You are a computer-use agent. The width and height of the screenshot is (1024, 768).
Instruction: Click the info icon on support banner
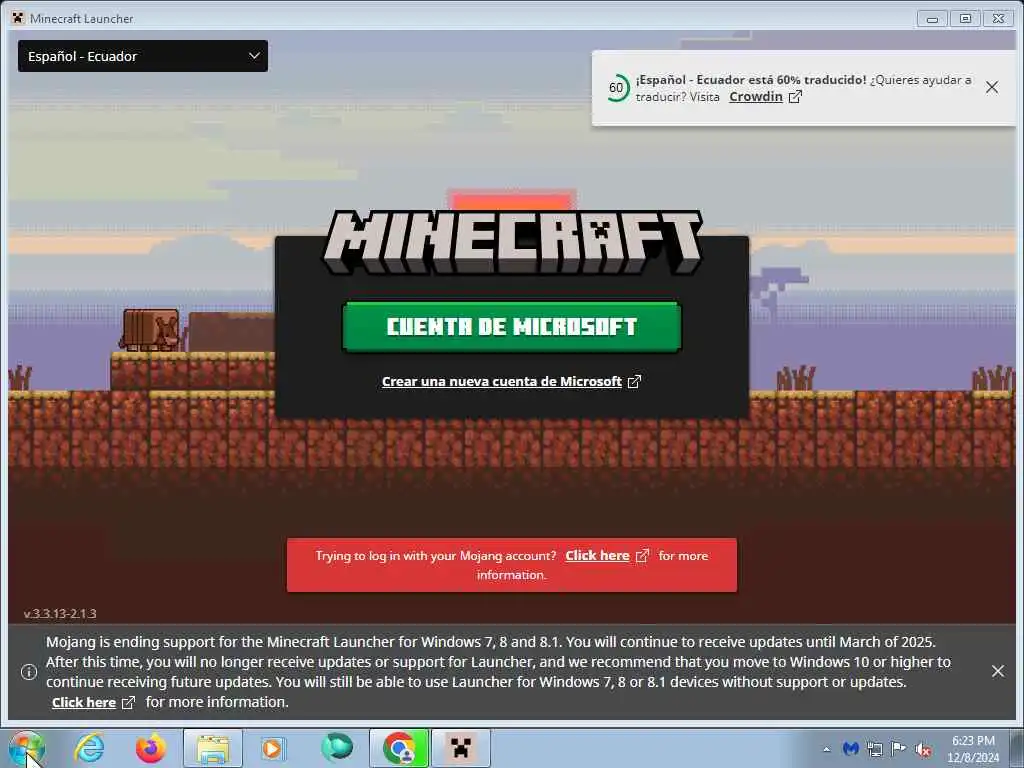(29, 671)
